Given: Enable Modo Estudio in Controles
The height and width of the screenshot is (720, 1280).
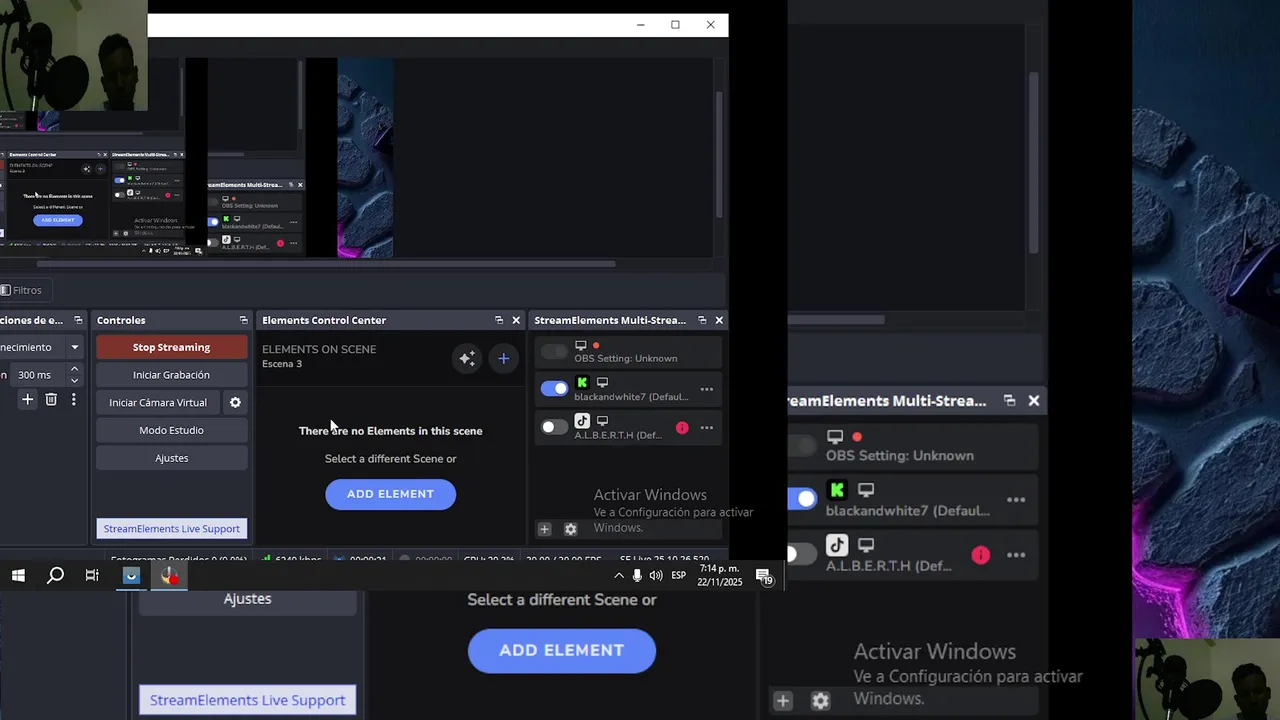Looking at the screenshot, I should pos(171,430).
